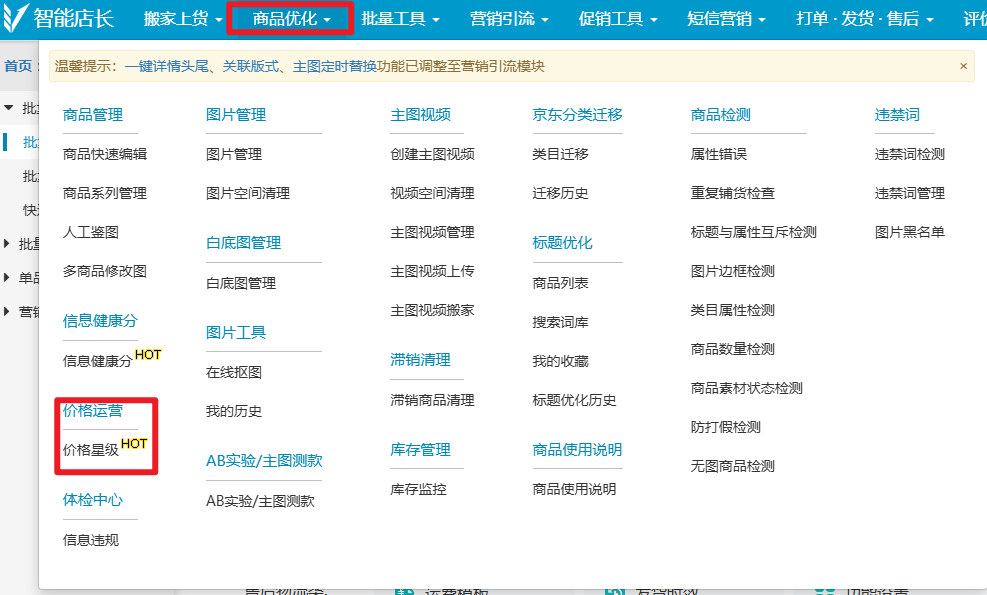Open 违禁词检测 page
This screenshot has height=595, width=987.
click(x=909, y=154)
